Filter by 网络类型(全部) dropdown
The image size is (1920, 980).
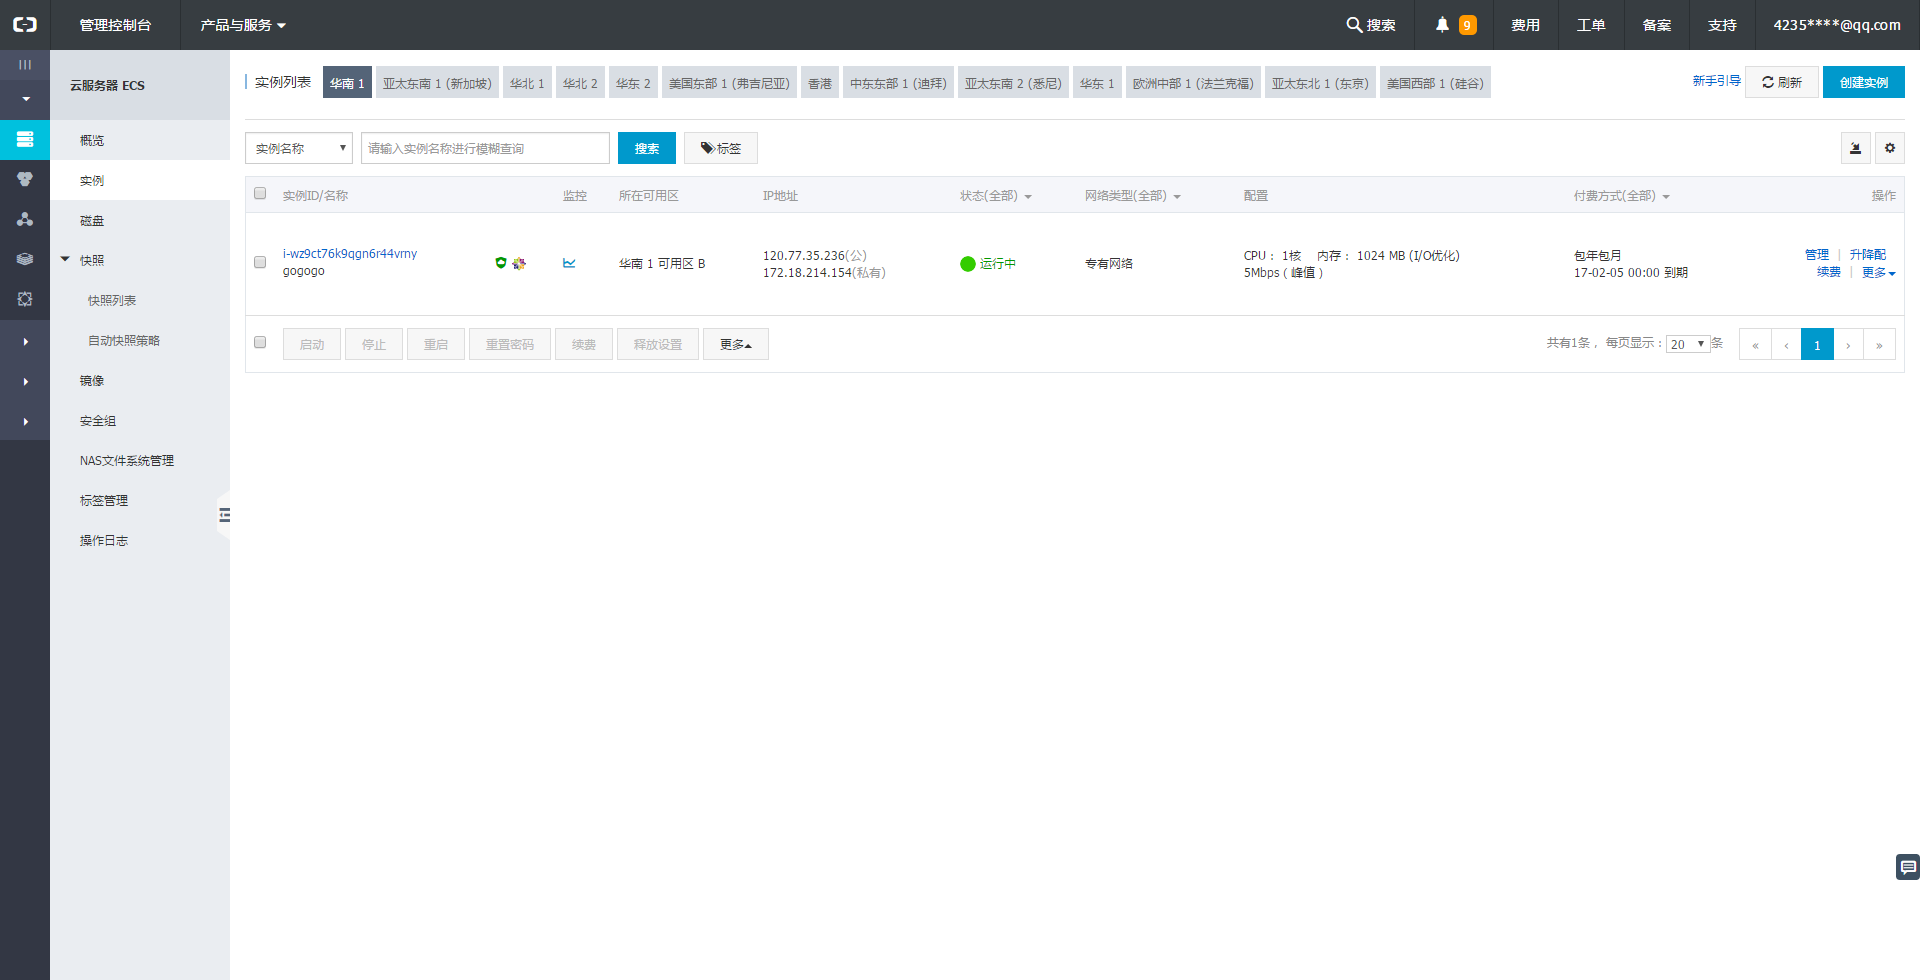pos(1133,196)
